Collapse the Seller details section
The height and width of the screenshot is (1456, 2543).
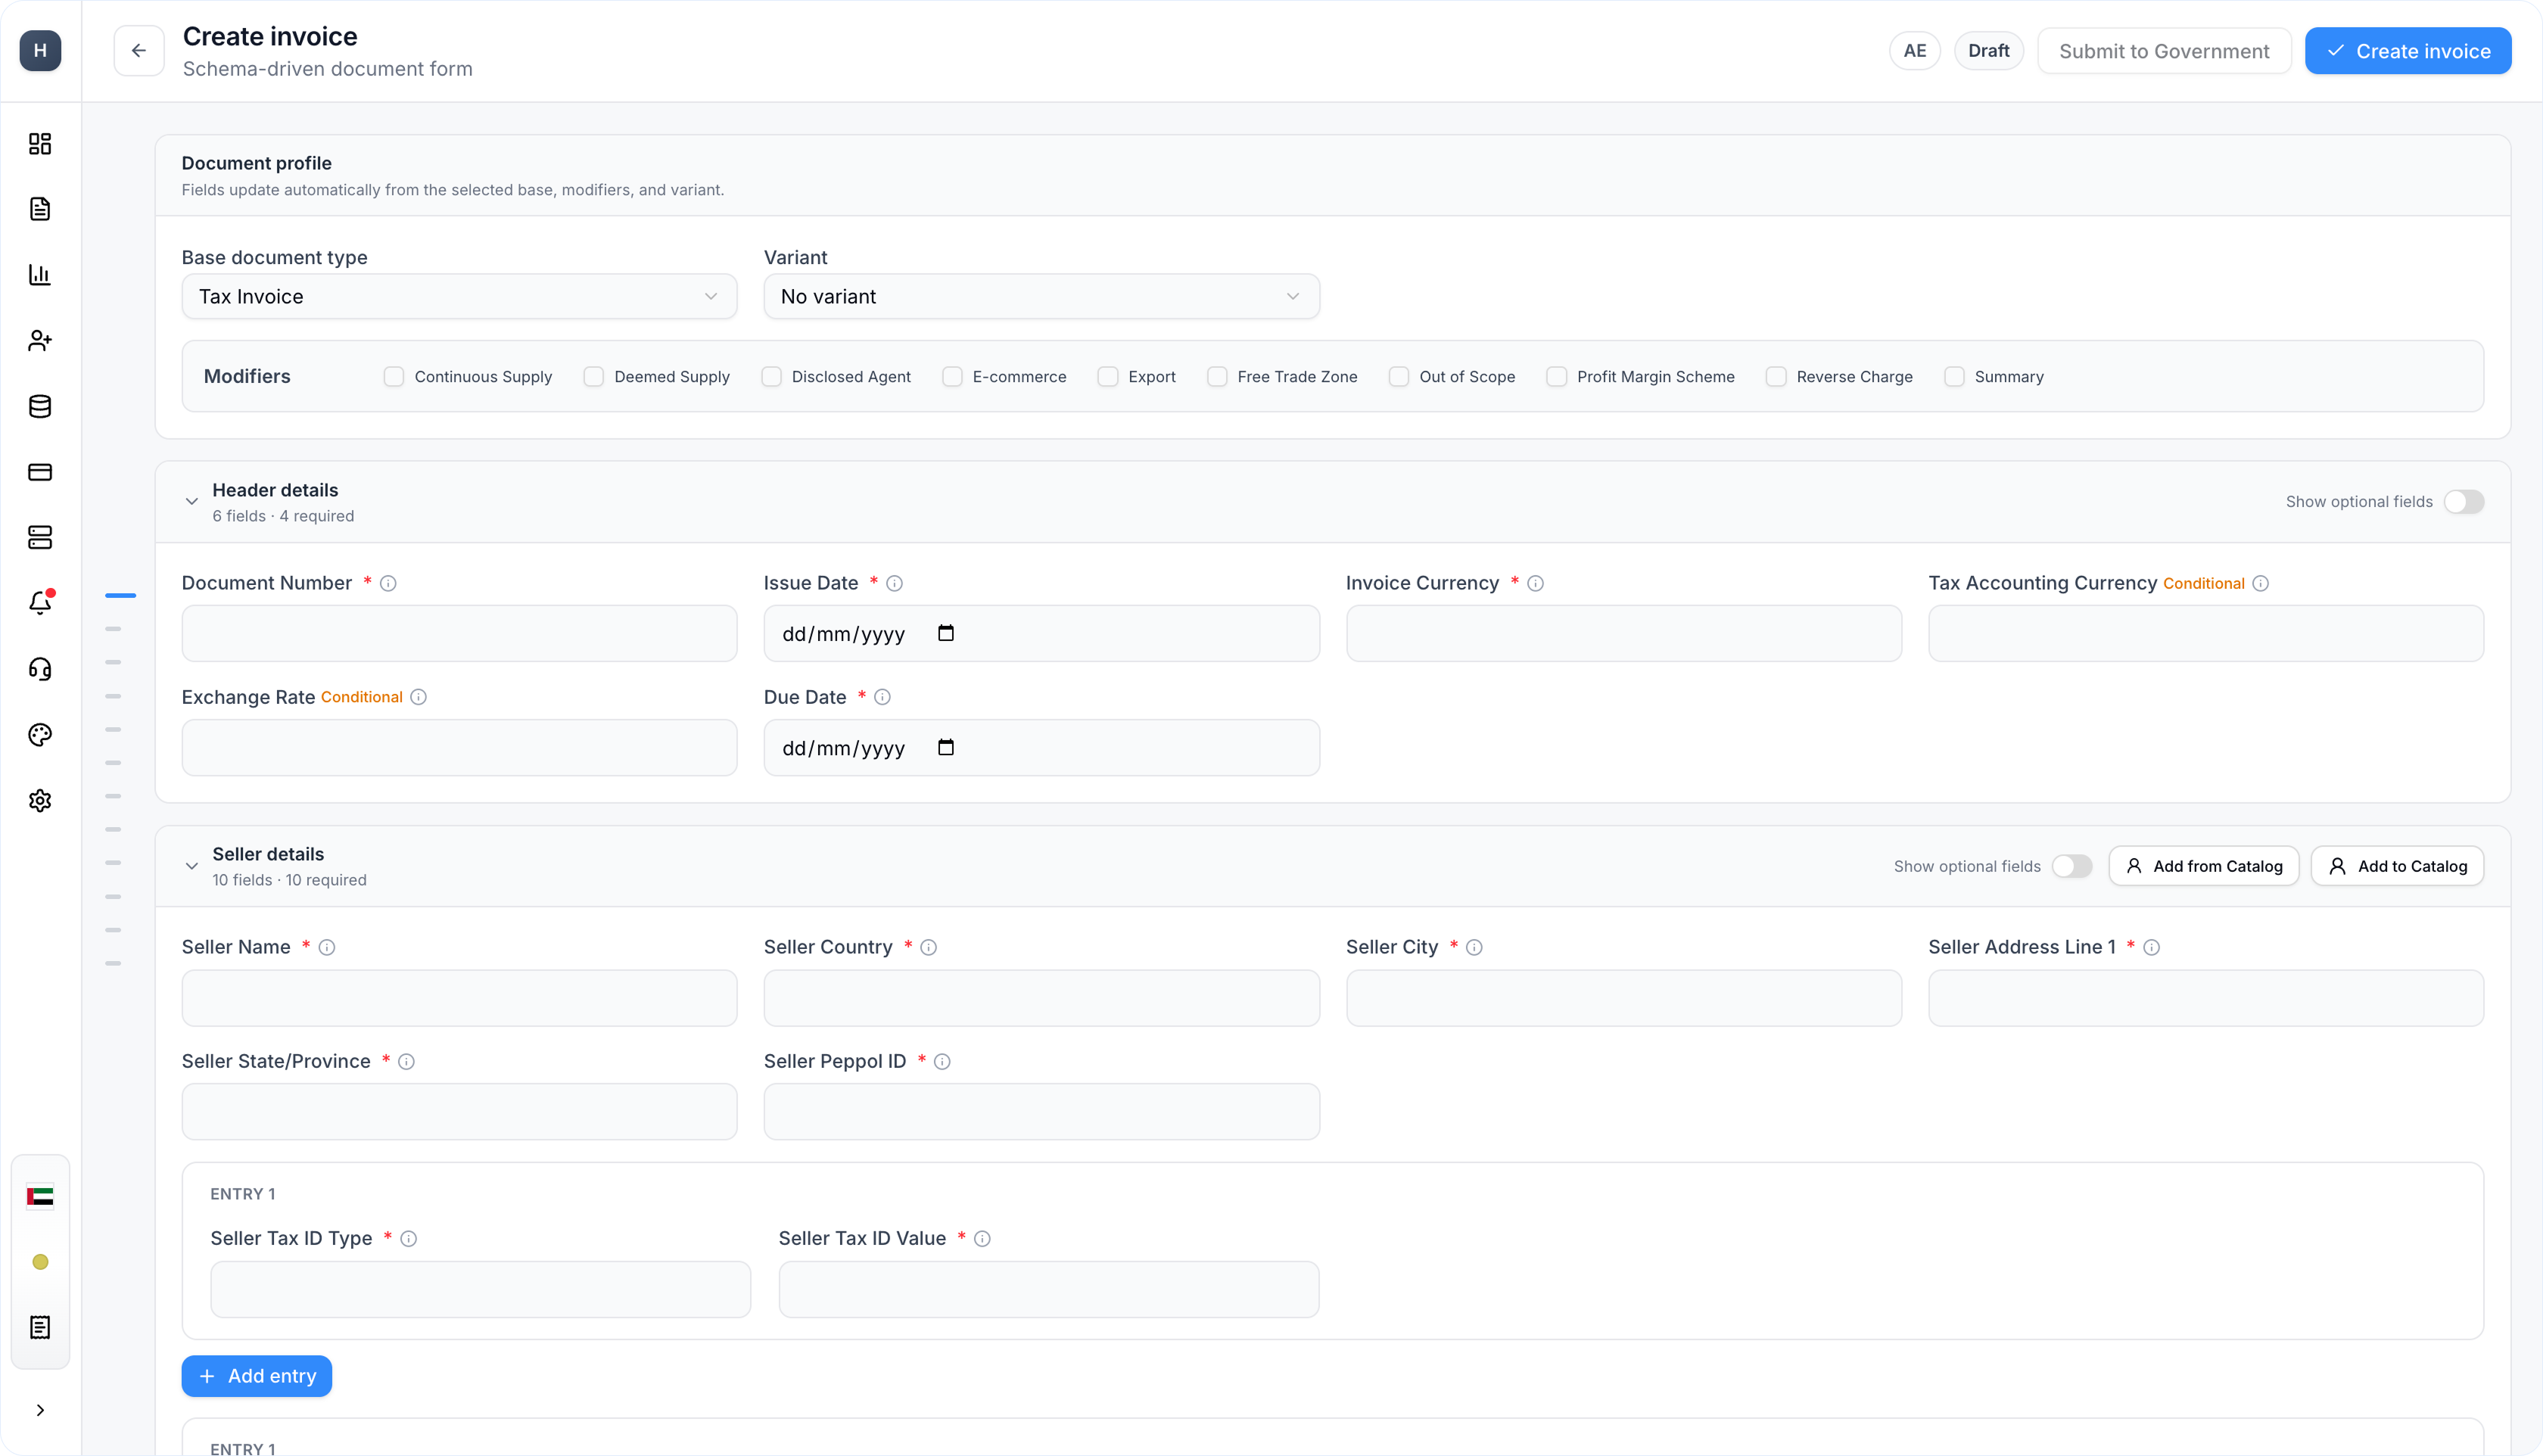192,866
